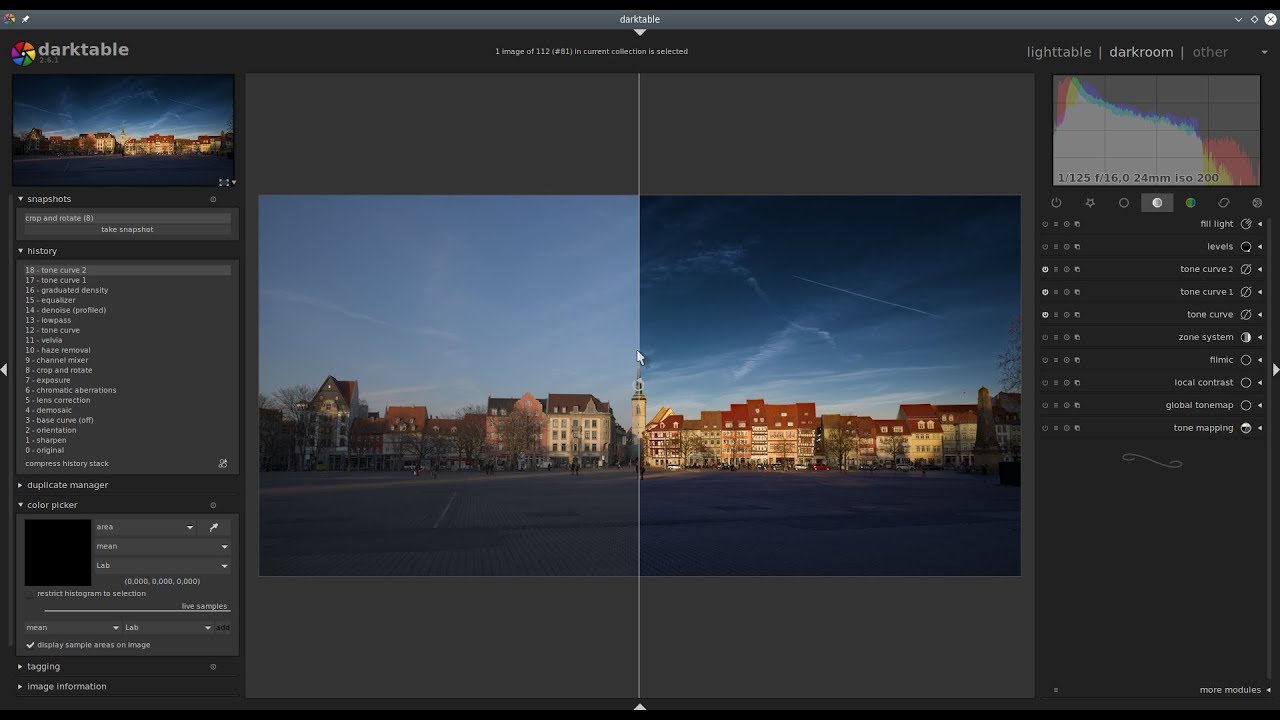This screenshot has width=1280, height=720.
Task: Expand the zone system module arrow
Action: (1260, 337)
